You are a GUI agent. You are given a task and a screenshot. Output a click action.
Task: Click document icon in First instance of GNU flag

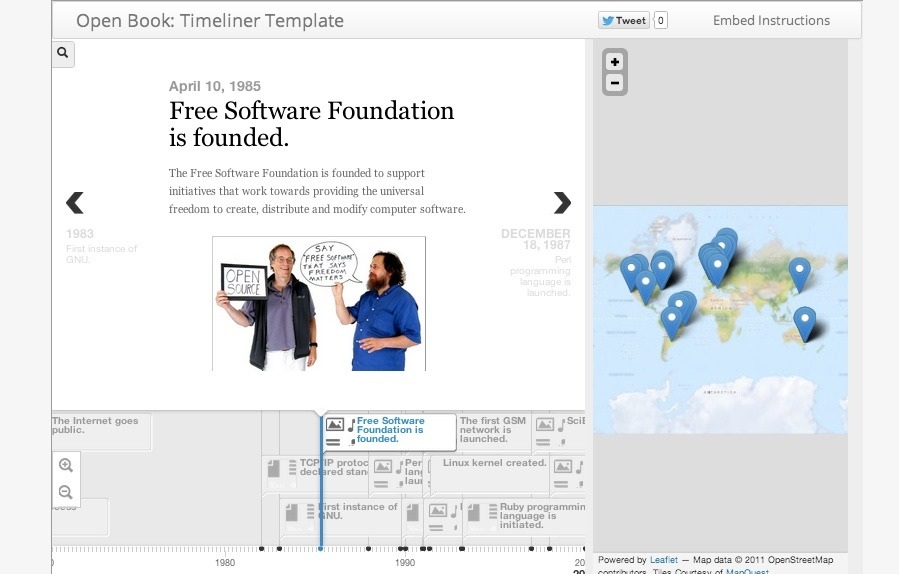(x=292, y=512)
